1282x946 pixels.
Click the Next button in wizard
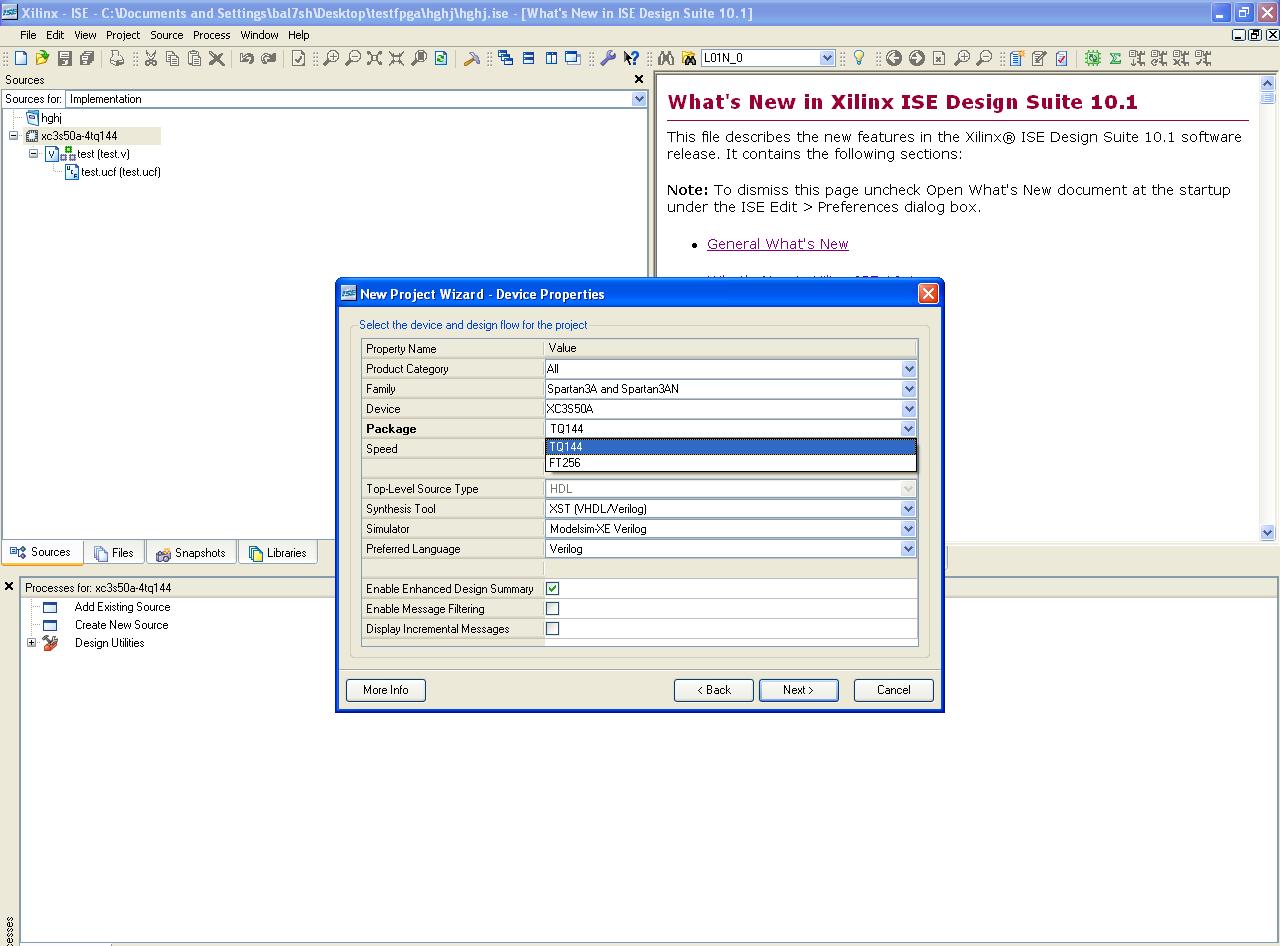point(798,690)
